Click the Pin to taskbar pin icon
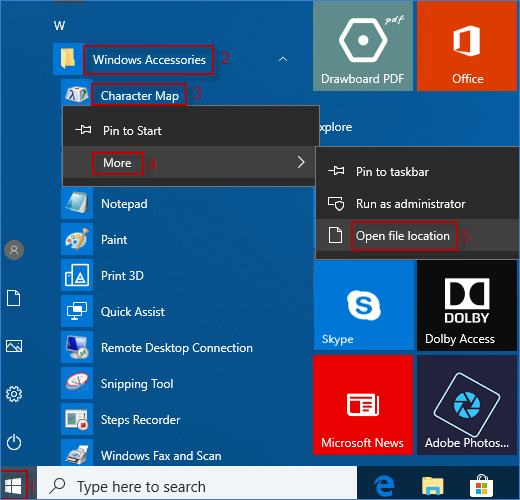The height and width of the screenshot is (500, 520). (336, 171)
